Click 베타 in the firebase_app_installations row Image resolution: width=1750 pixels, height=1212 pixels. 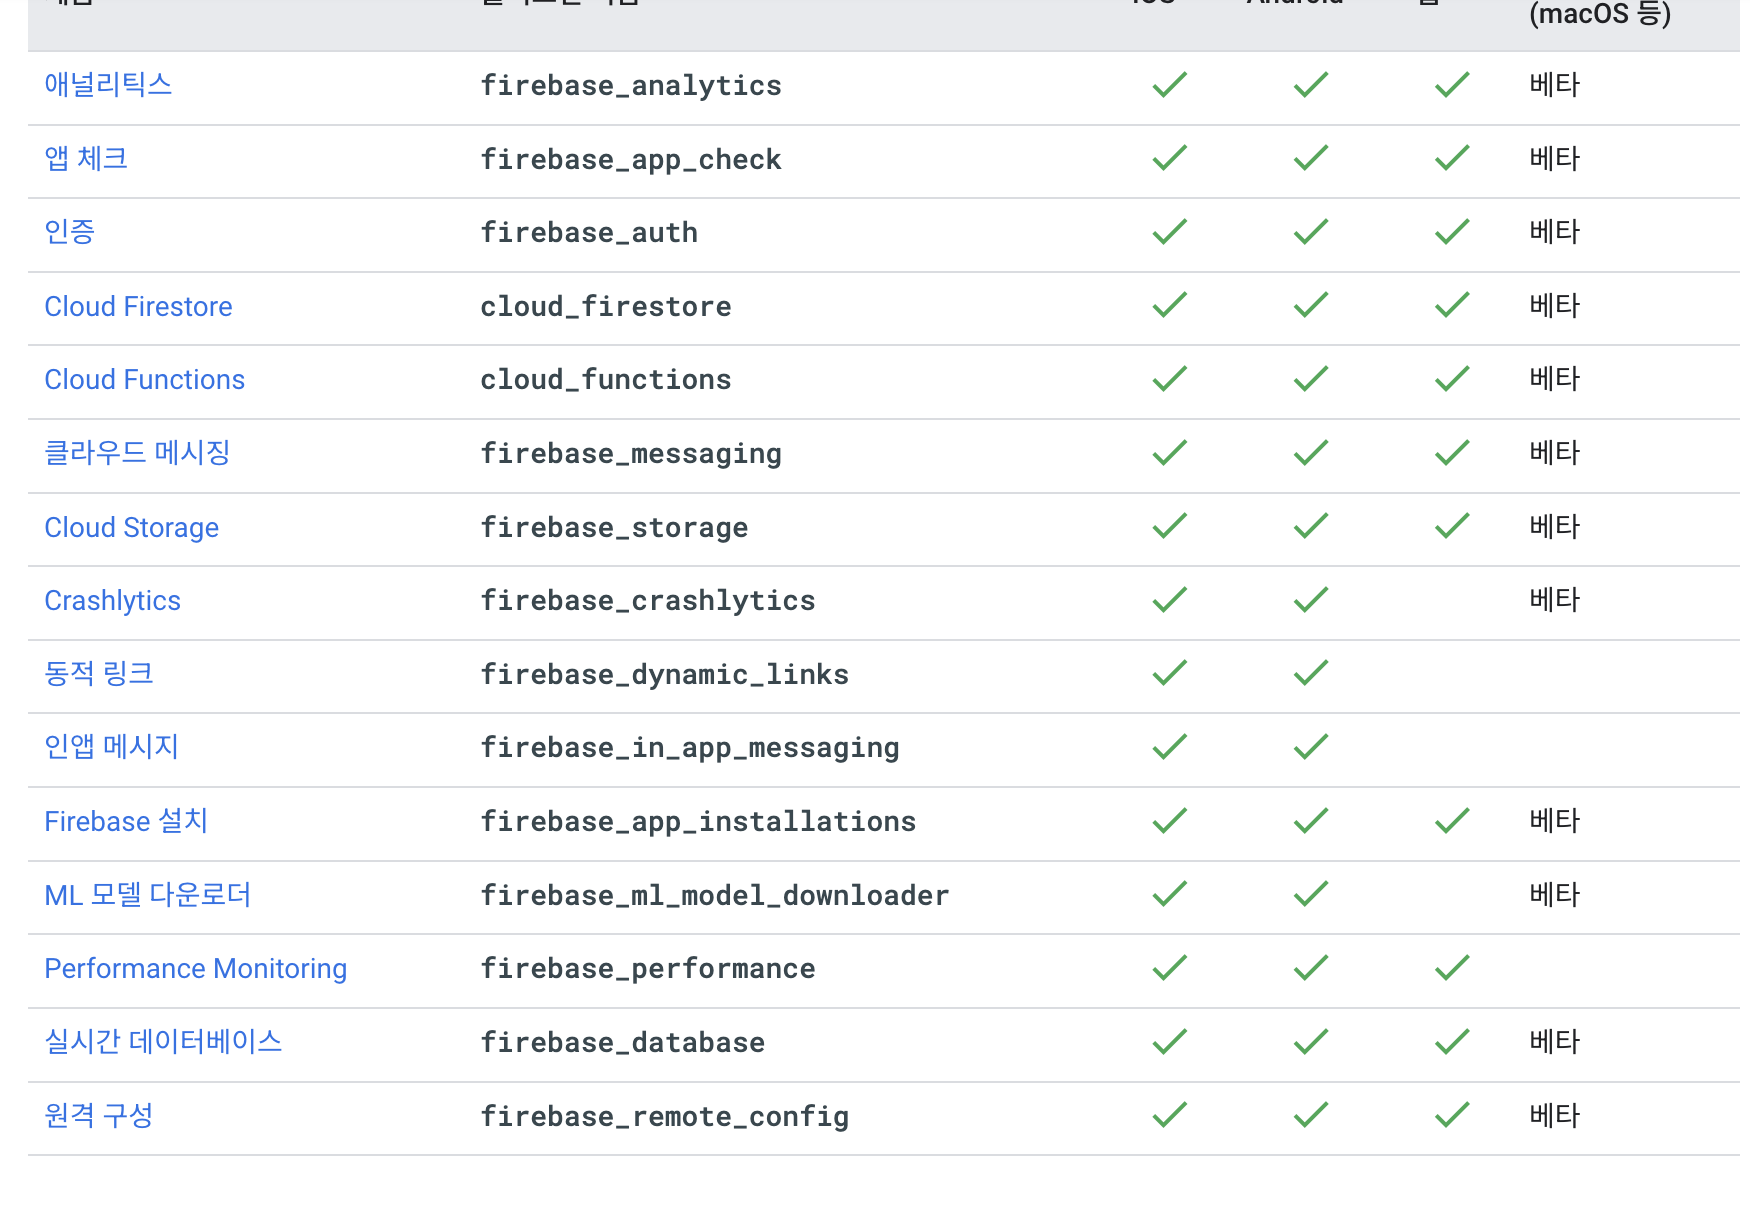[1555, 821]
